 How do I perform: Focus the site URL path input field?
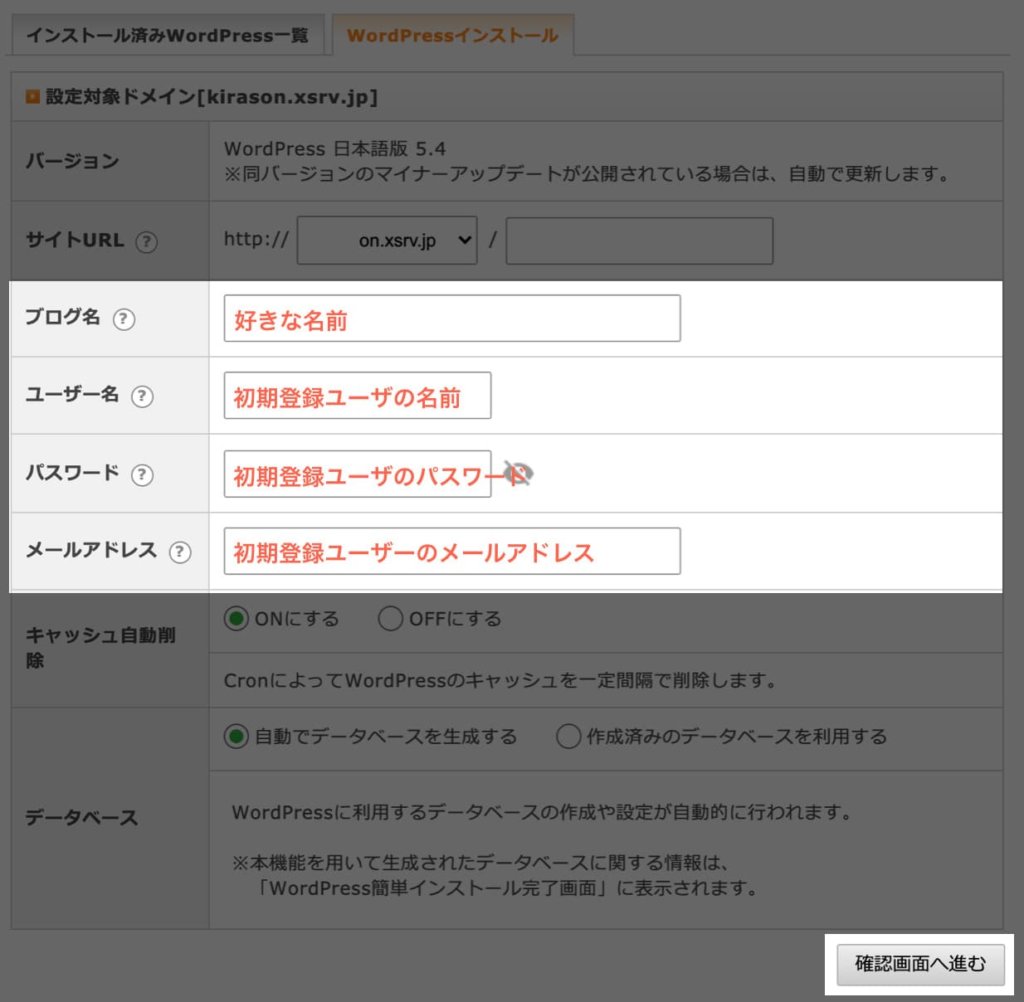click(639, 241)
